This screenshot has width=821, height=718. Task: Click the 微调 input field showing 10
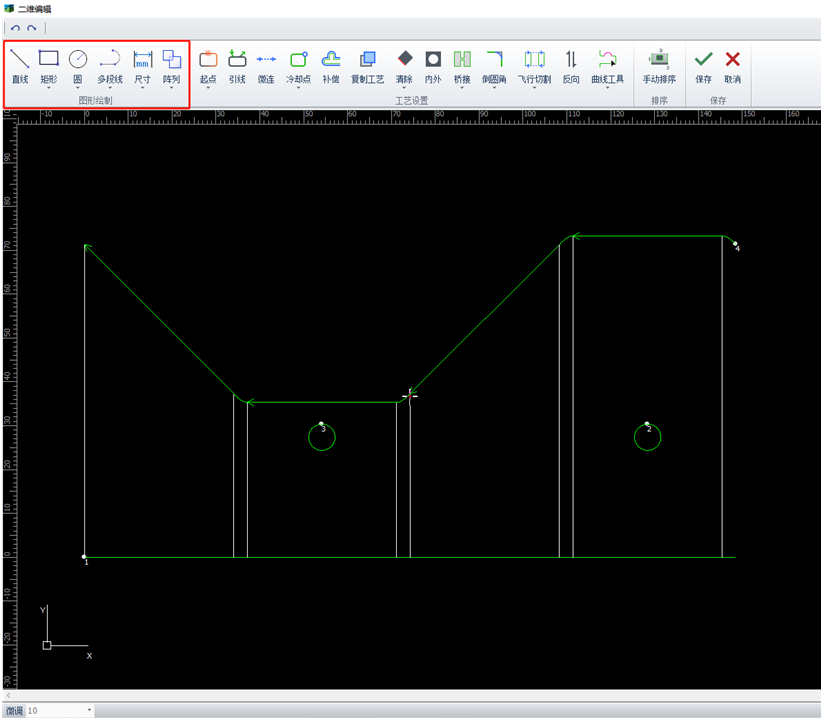click(55, 710)
